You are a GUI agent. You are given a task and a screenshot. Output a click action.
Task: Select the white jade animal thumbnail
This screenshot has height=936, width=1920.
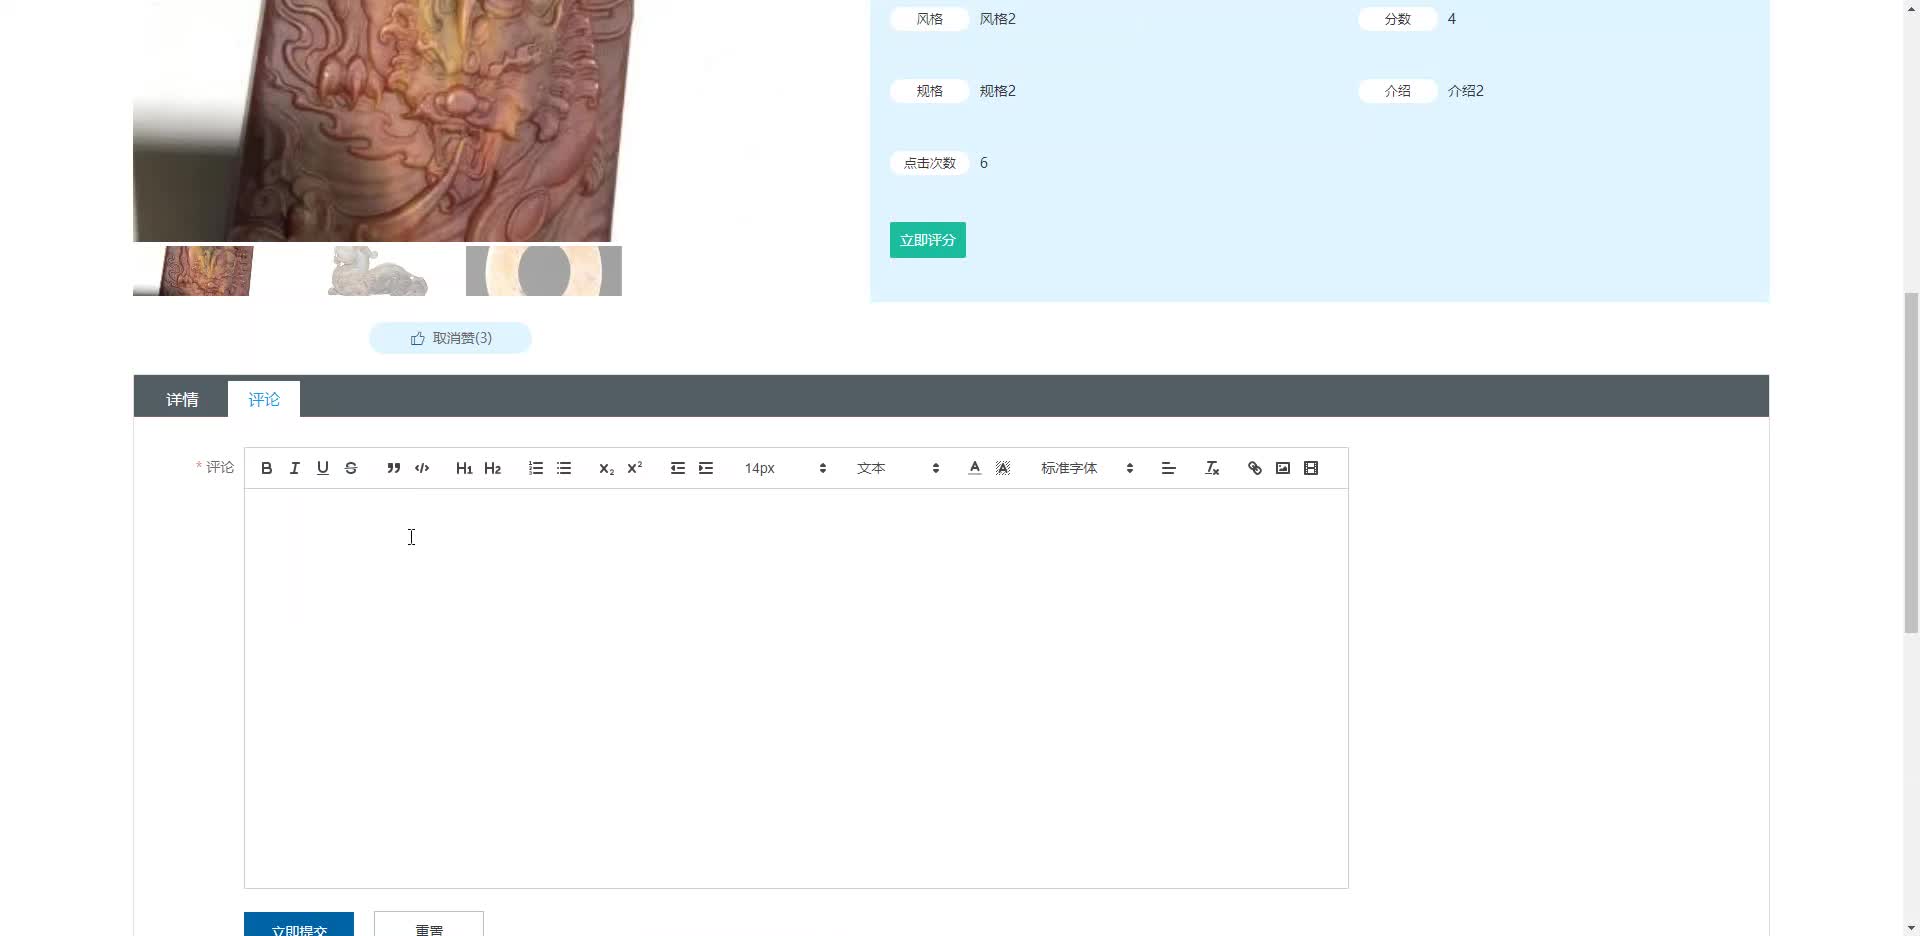click(x=378, y=271)
